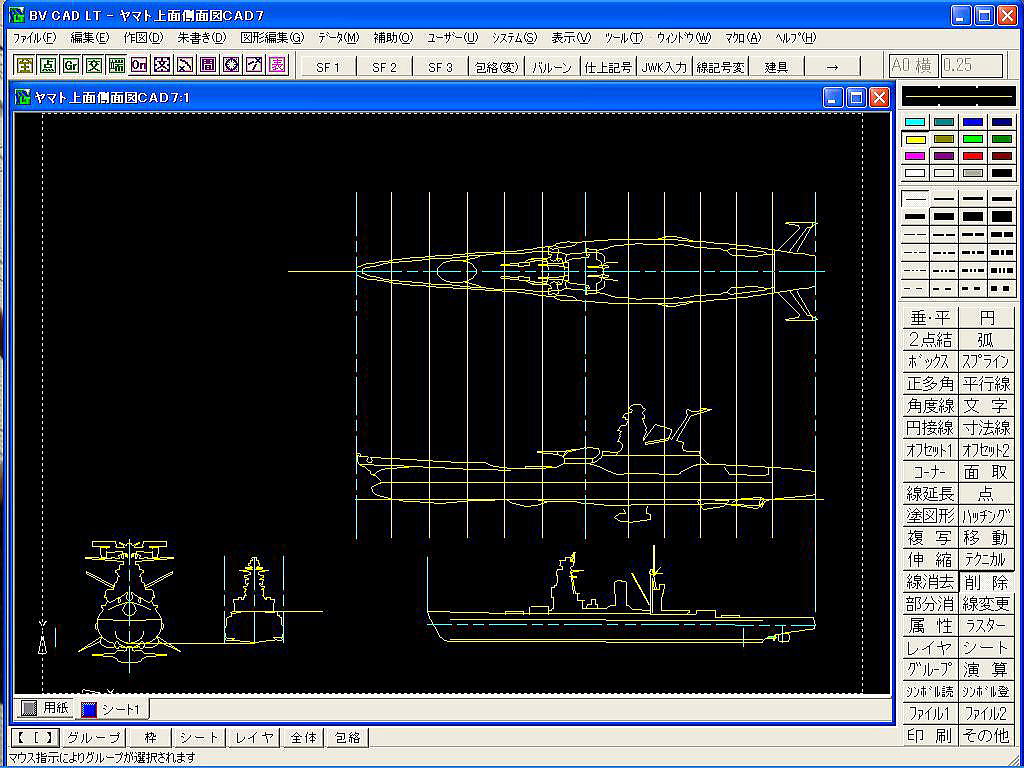The height and width of the screenshot is (768, 1024).
Task: Click the crossed-box snap toolbar icon
Action: tap(163, 65)
